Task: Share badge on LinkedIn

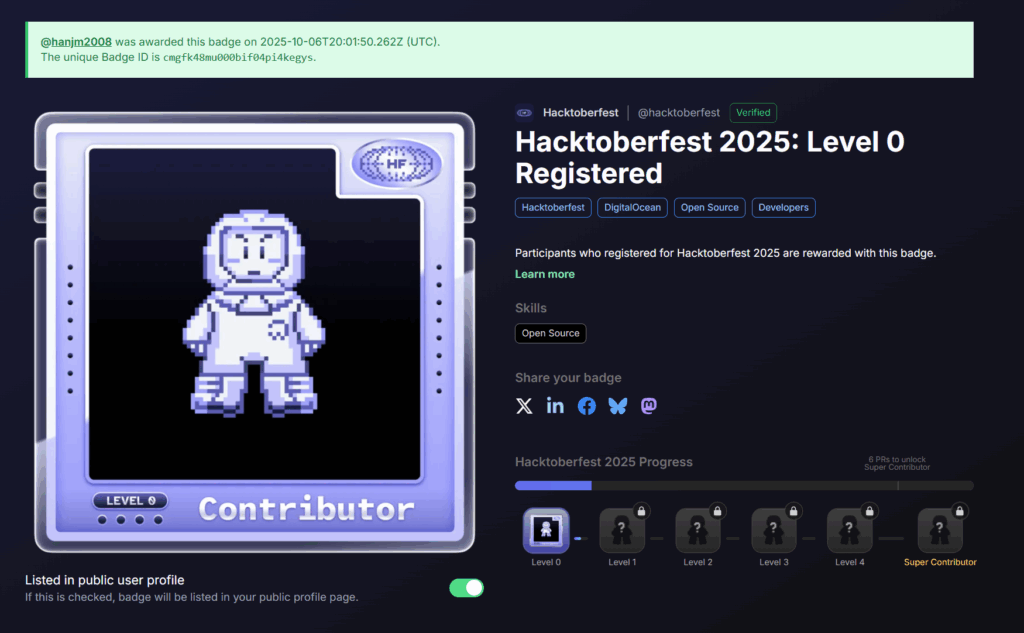Action: click(x=555, y=406)
